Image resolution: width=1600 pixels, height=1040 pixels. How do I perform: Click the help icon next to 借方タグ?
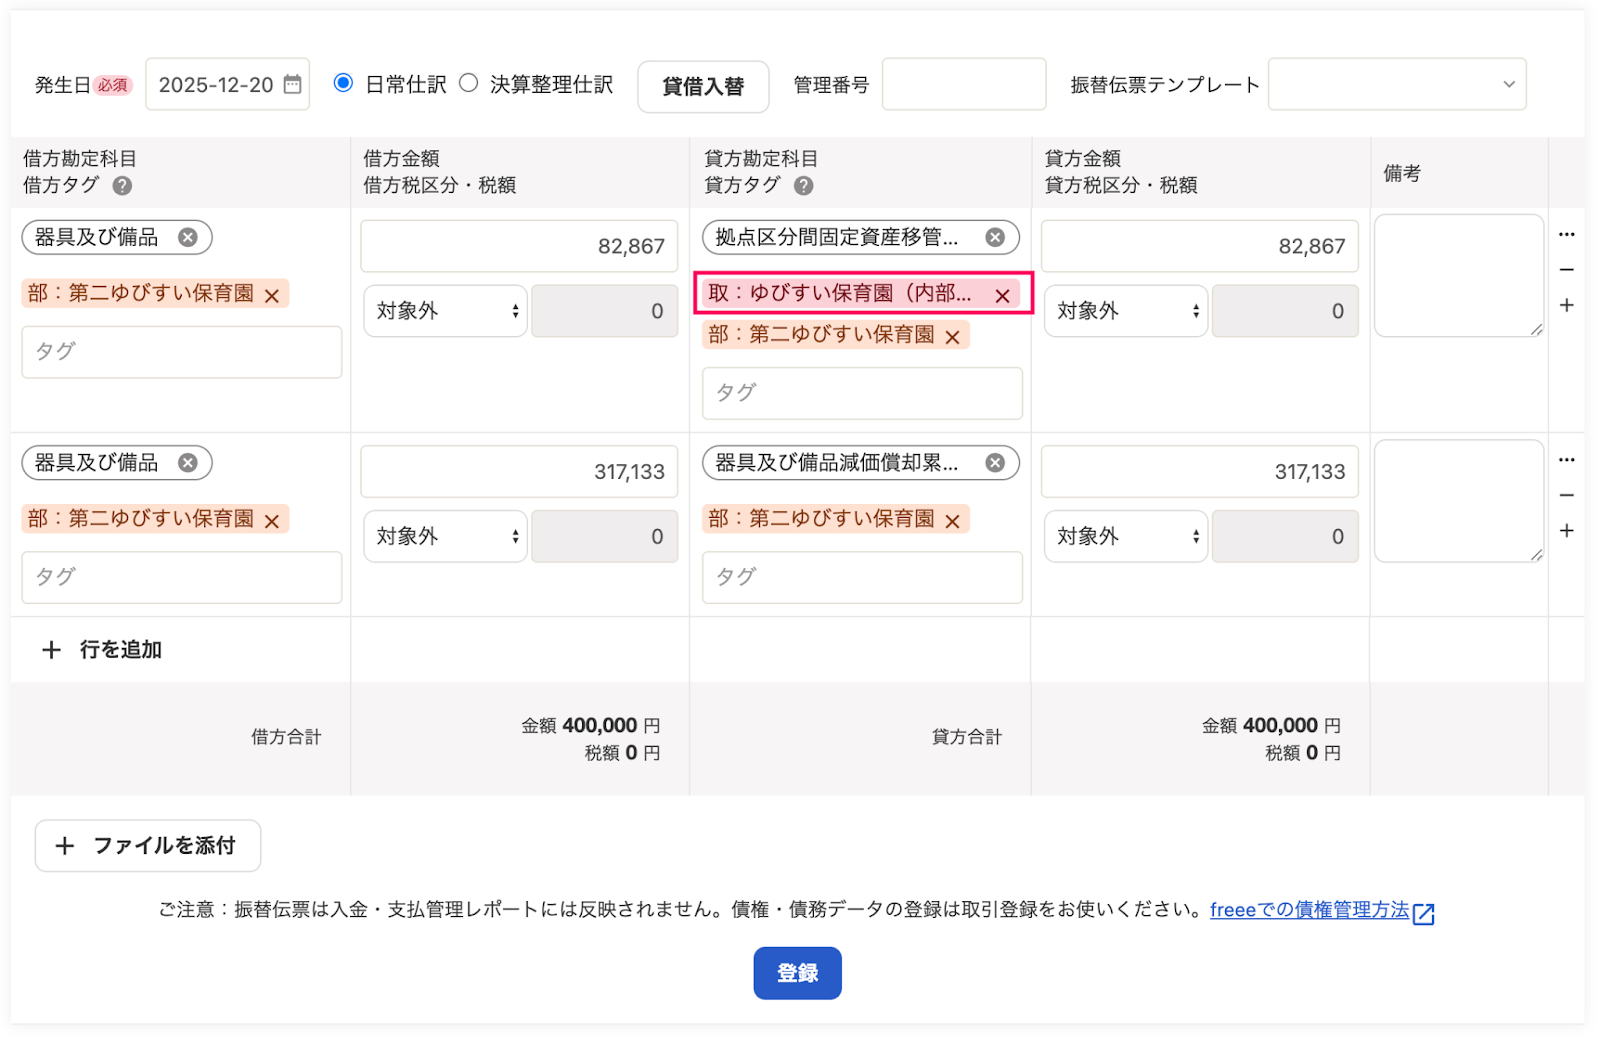click(x=120, y=185)
